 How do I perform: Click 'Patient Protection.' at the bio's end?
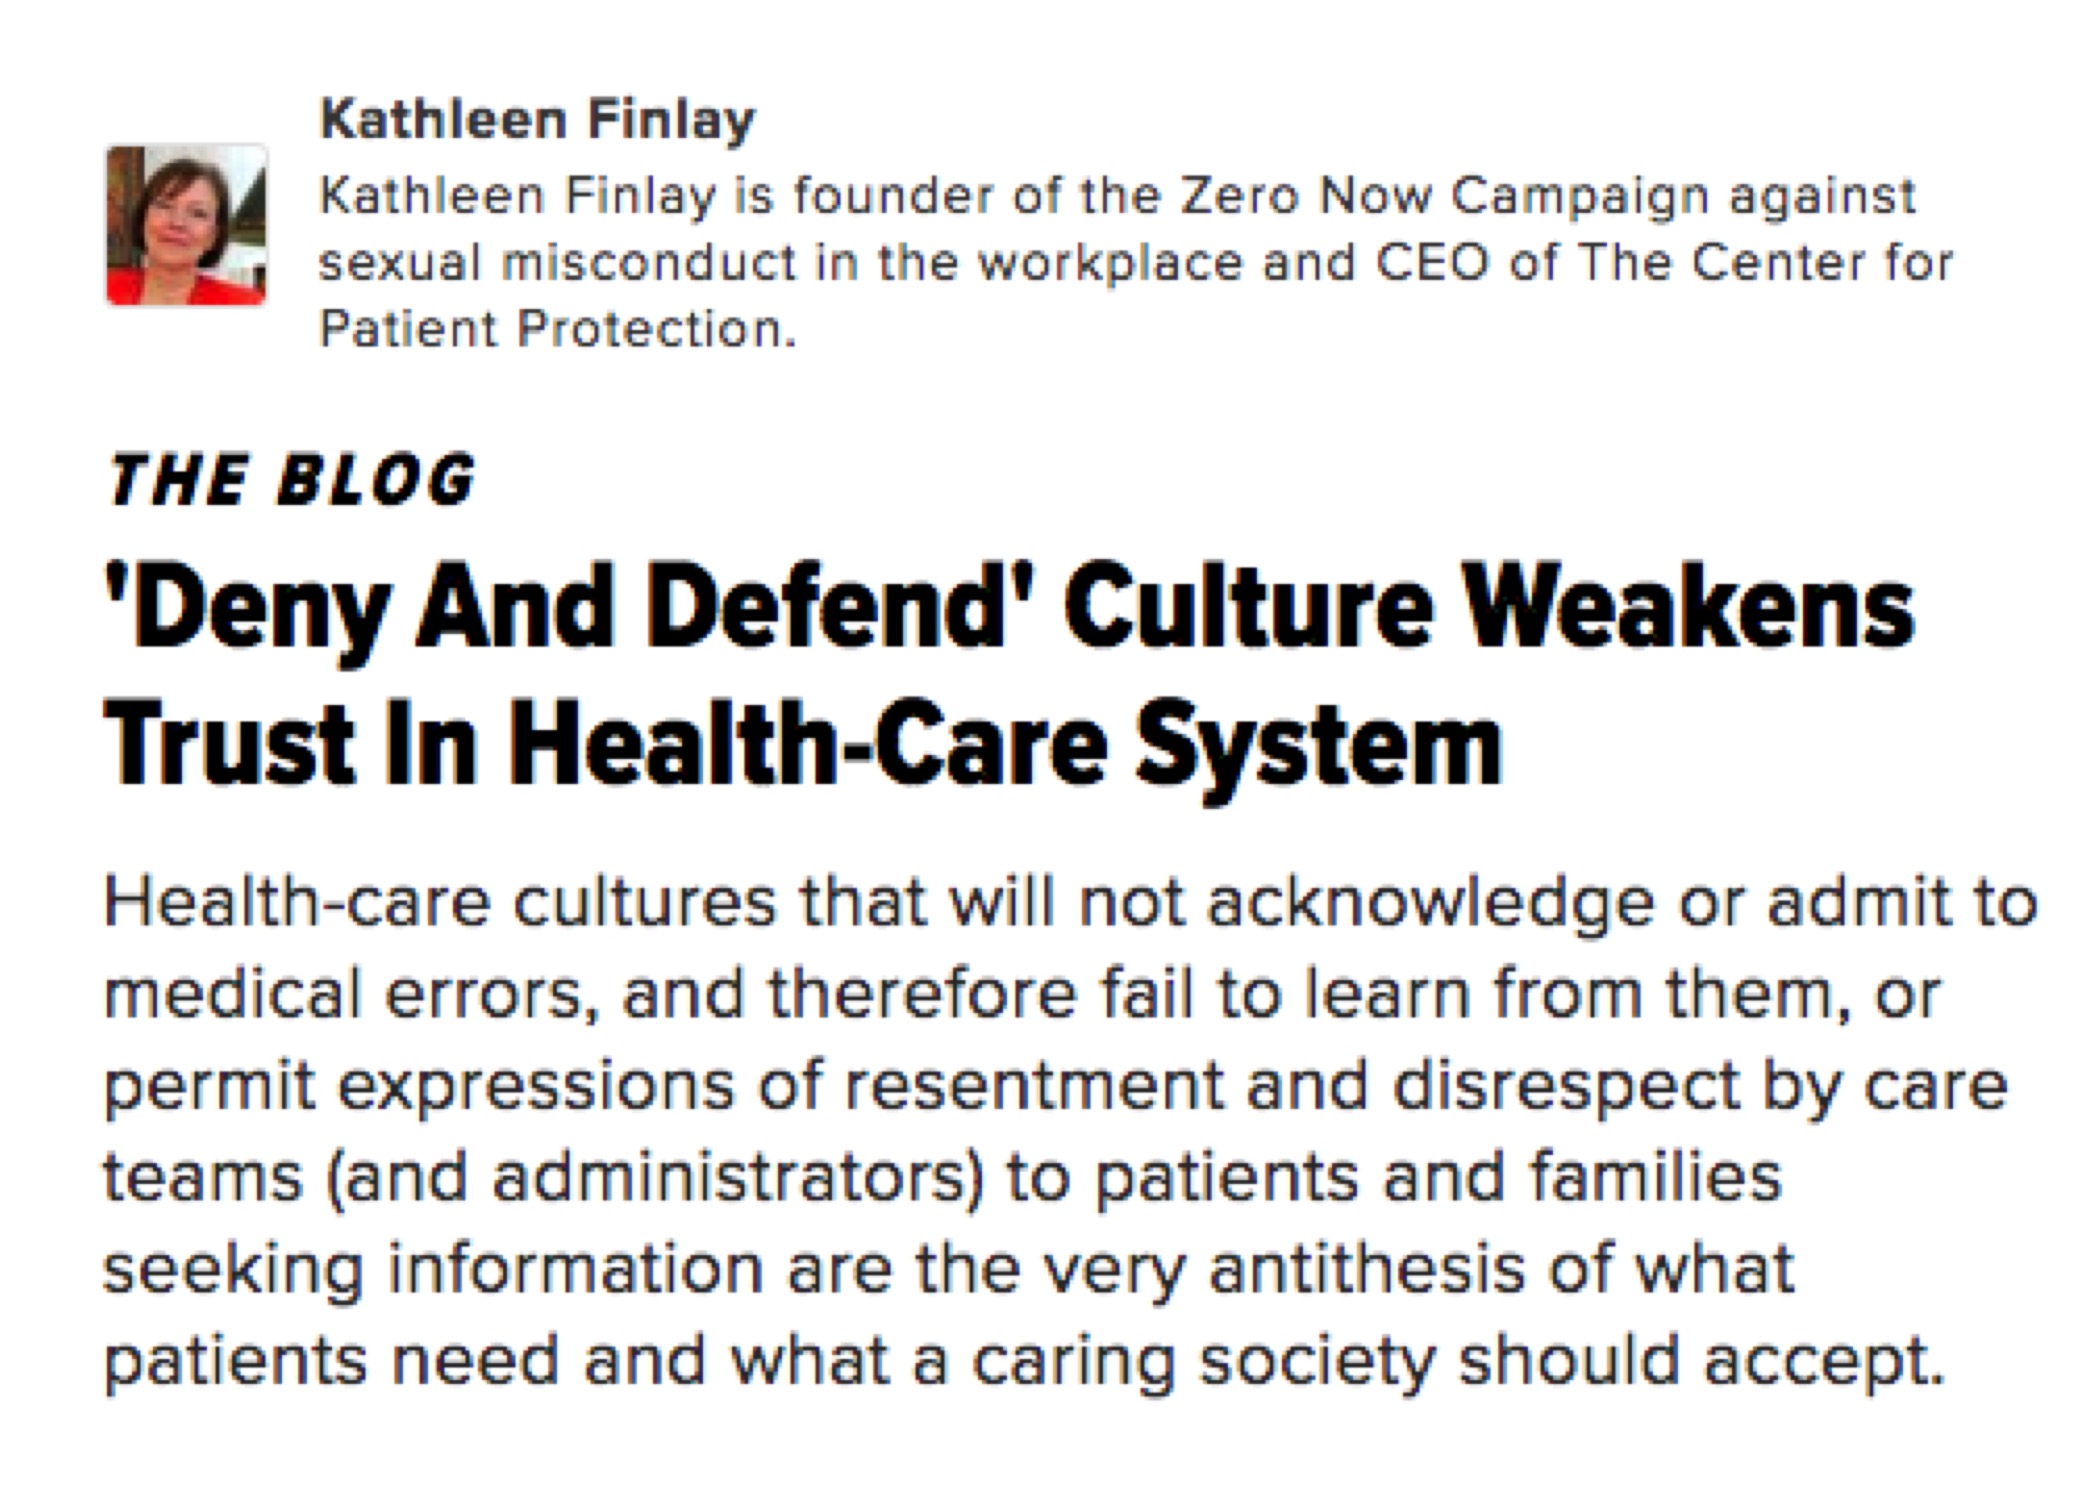[x=558, y=329]
